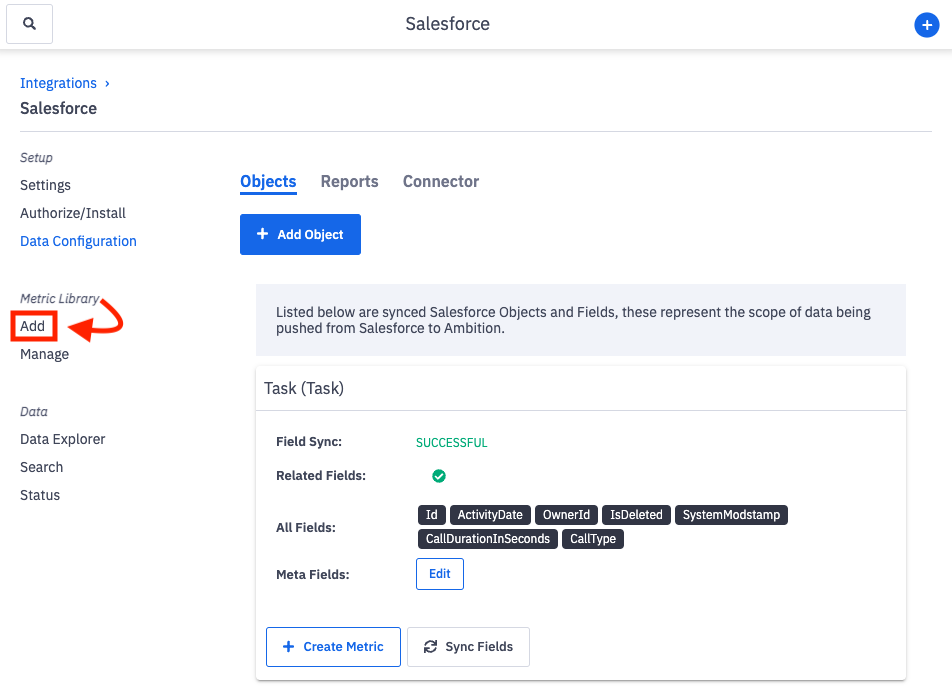
Task: Switch to the Reports tab
Action: 349,181
